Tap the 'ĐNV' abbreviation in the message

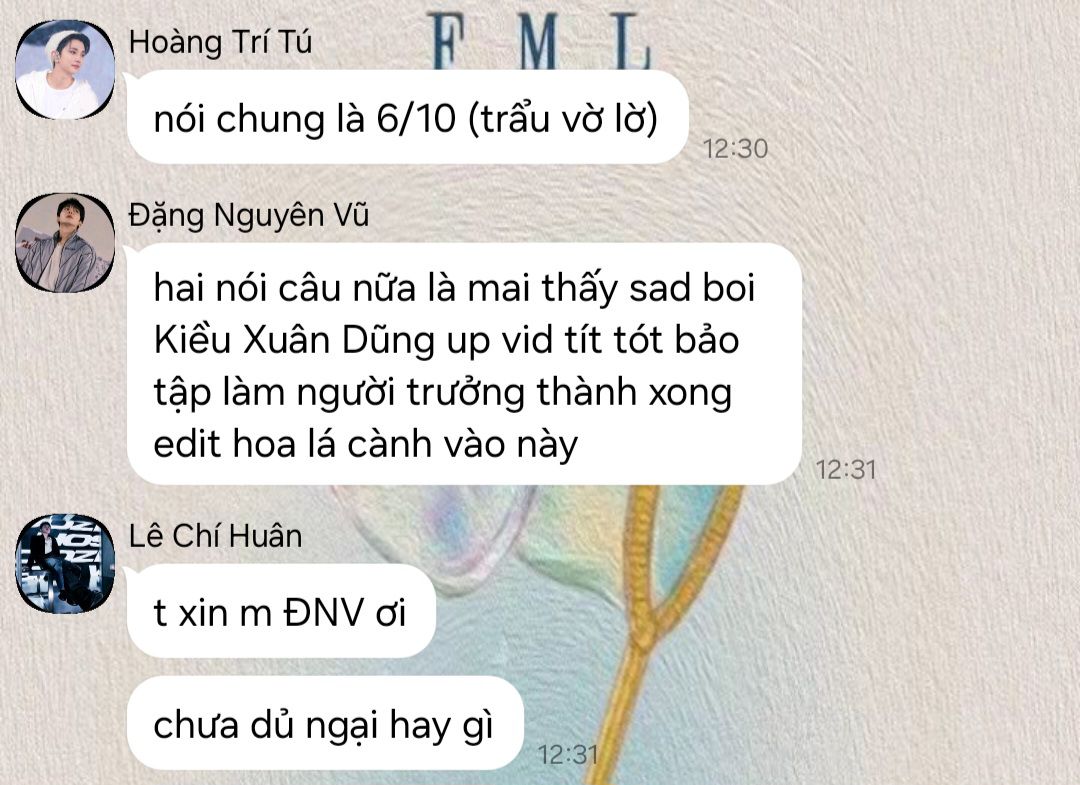pyautogui.click(x=323, y=612)
